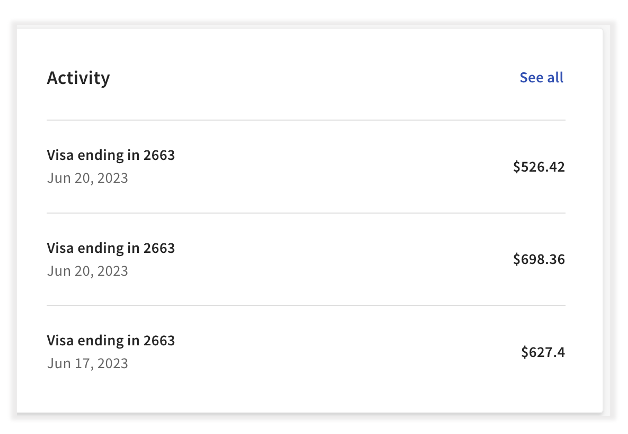Click empty middle area of the $698.36 row

point(340,260)
